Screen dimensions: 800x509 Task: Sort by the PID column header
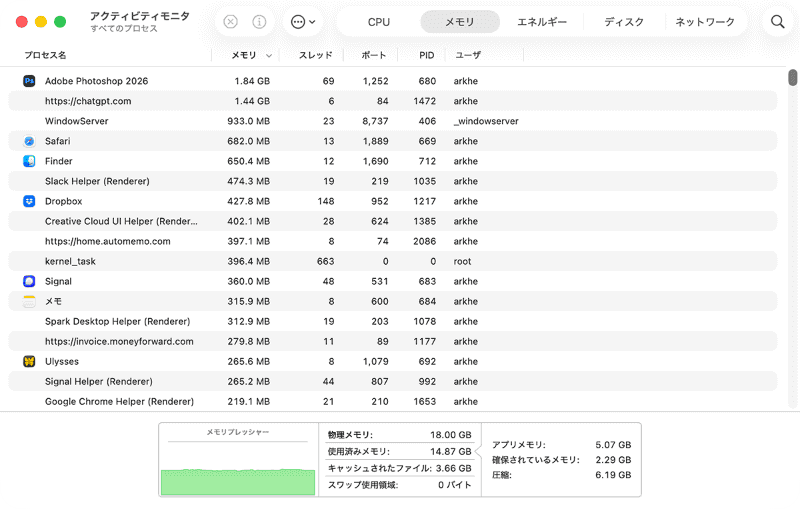(x=427, y=55)
